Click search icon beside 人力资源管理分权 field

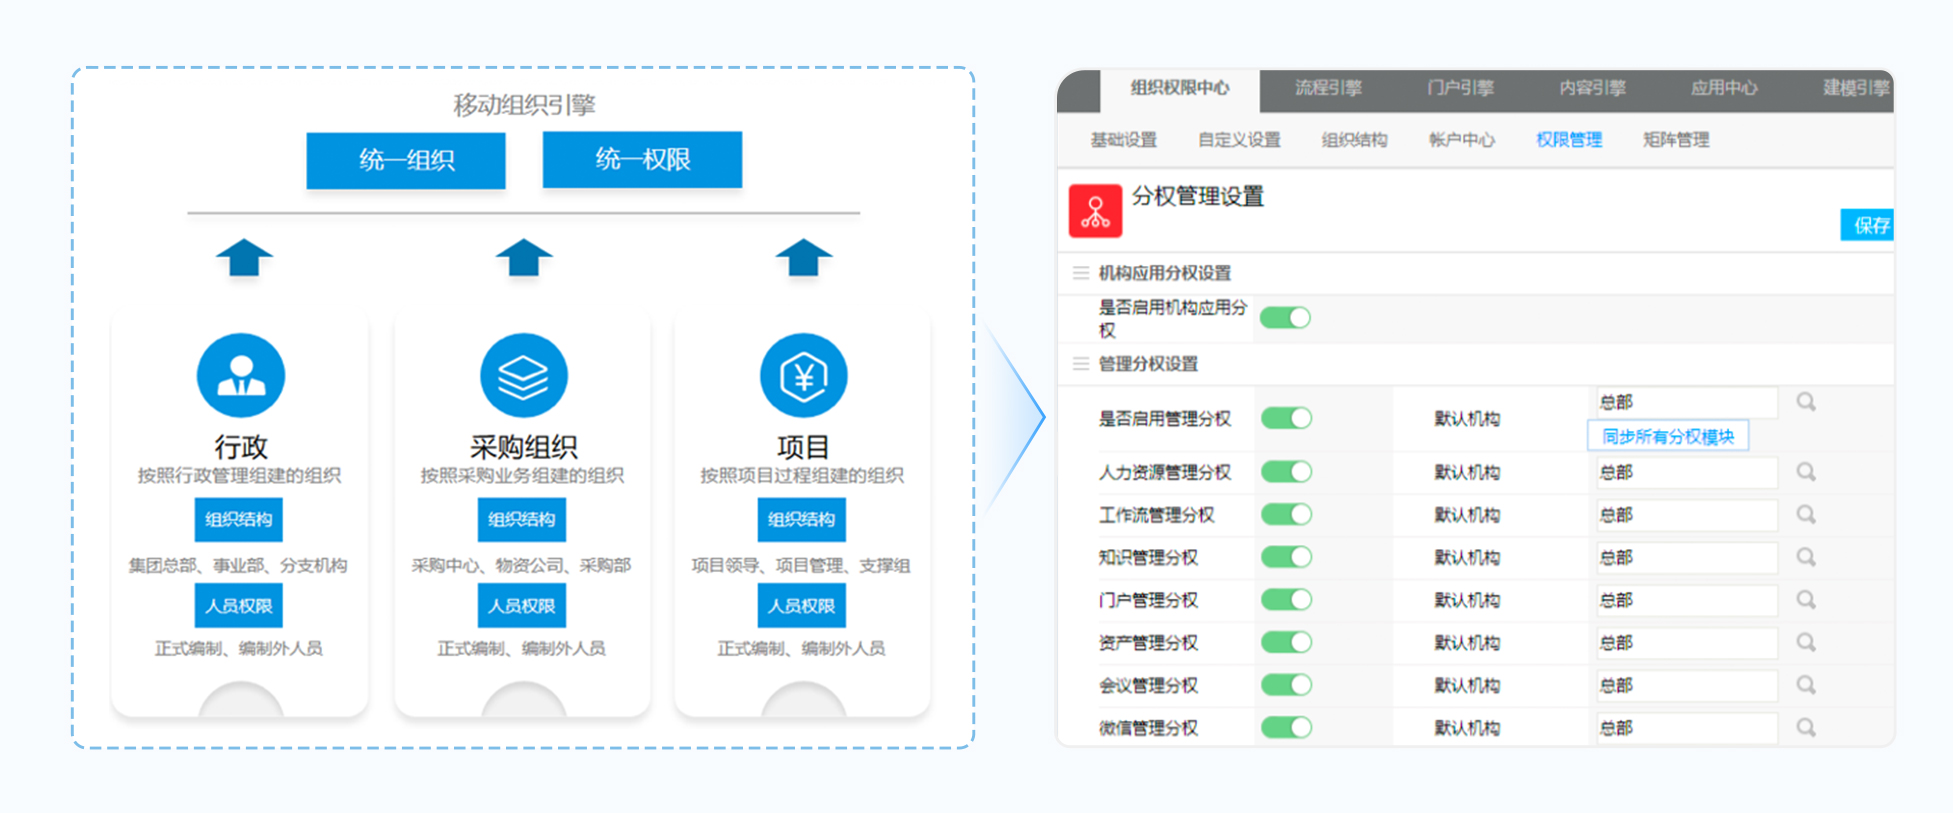(x=1805, y=471)
